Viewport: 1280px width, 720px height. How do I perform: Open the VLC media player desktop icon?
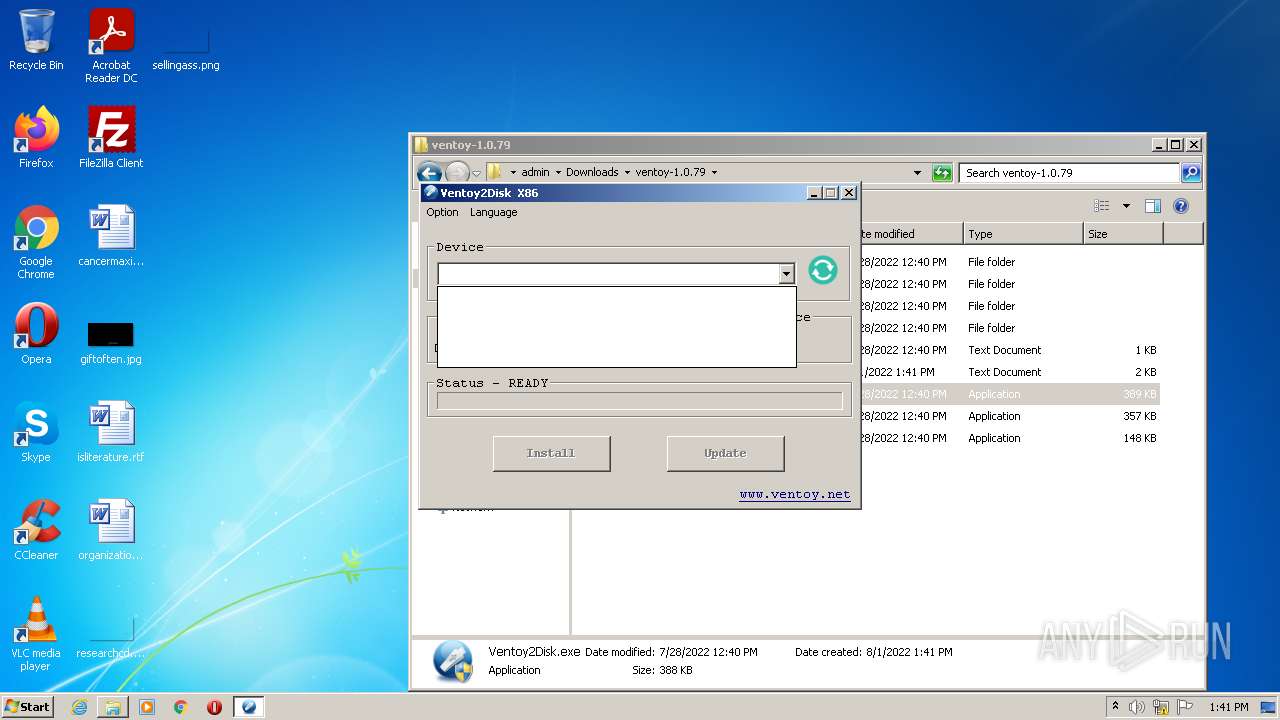coord(36,635)
